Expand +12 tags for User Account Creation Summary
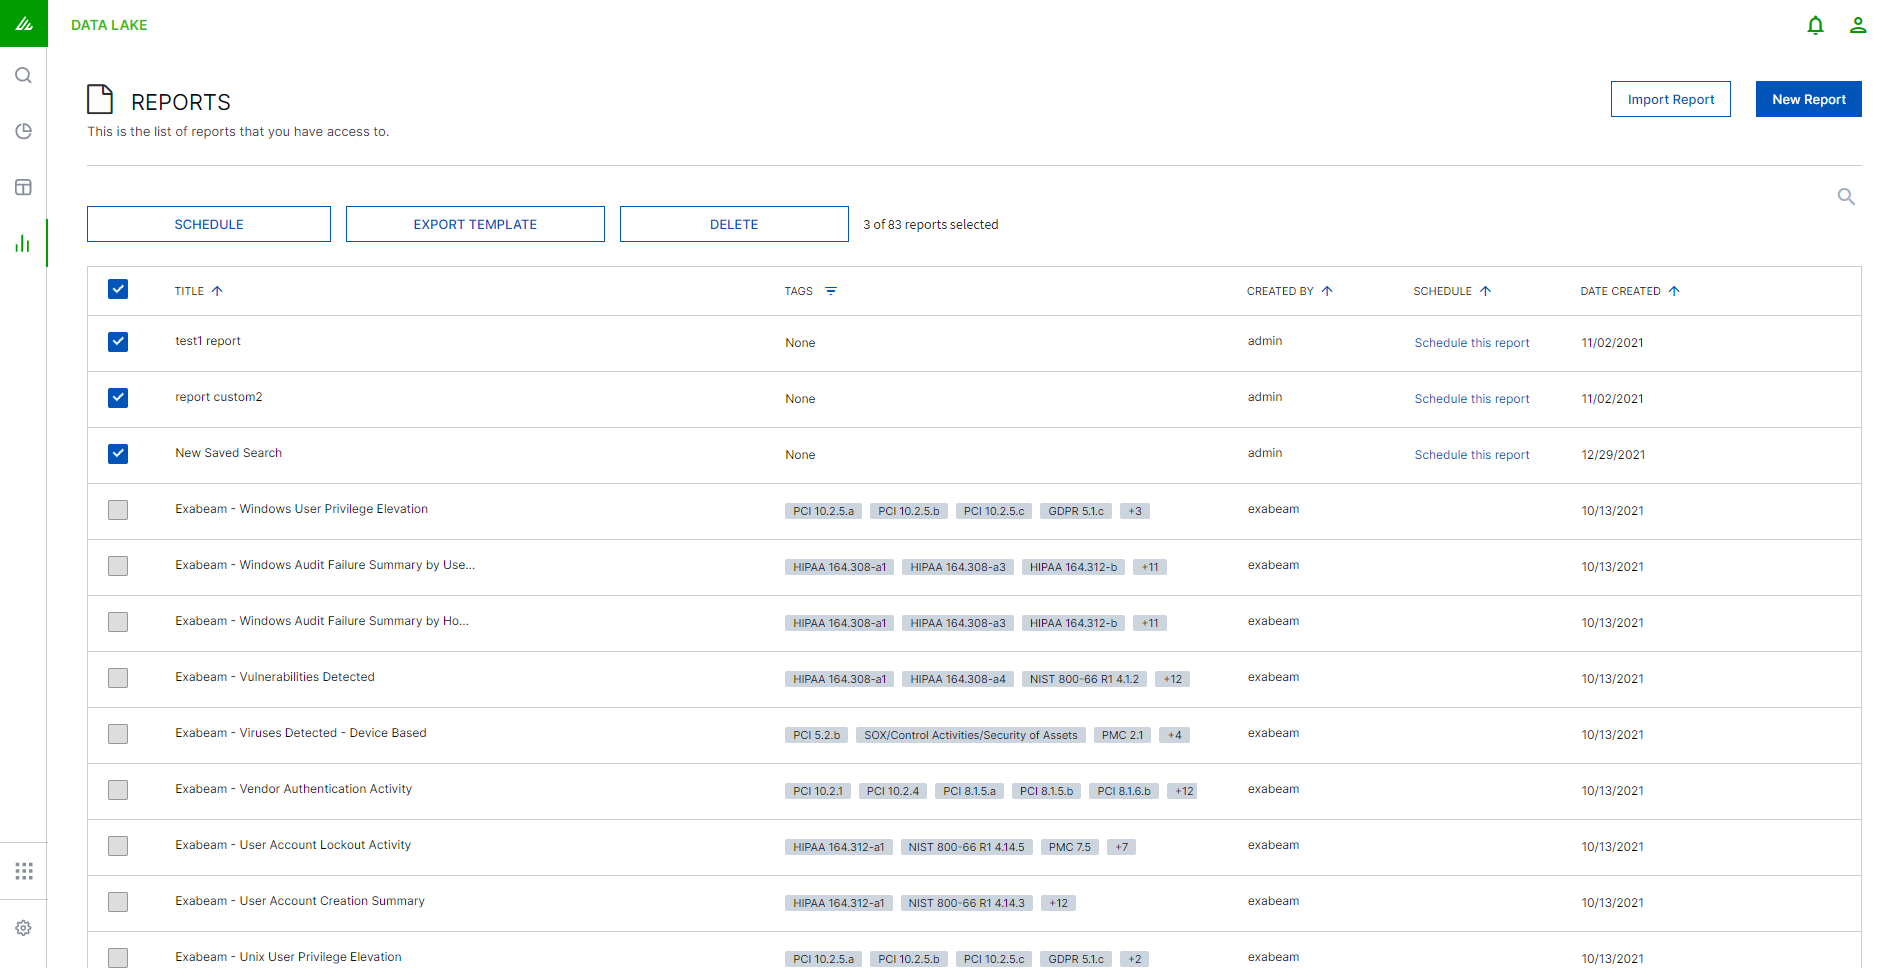 click(1059, 903)
